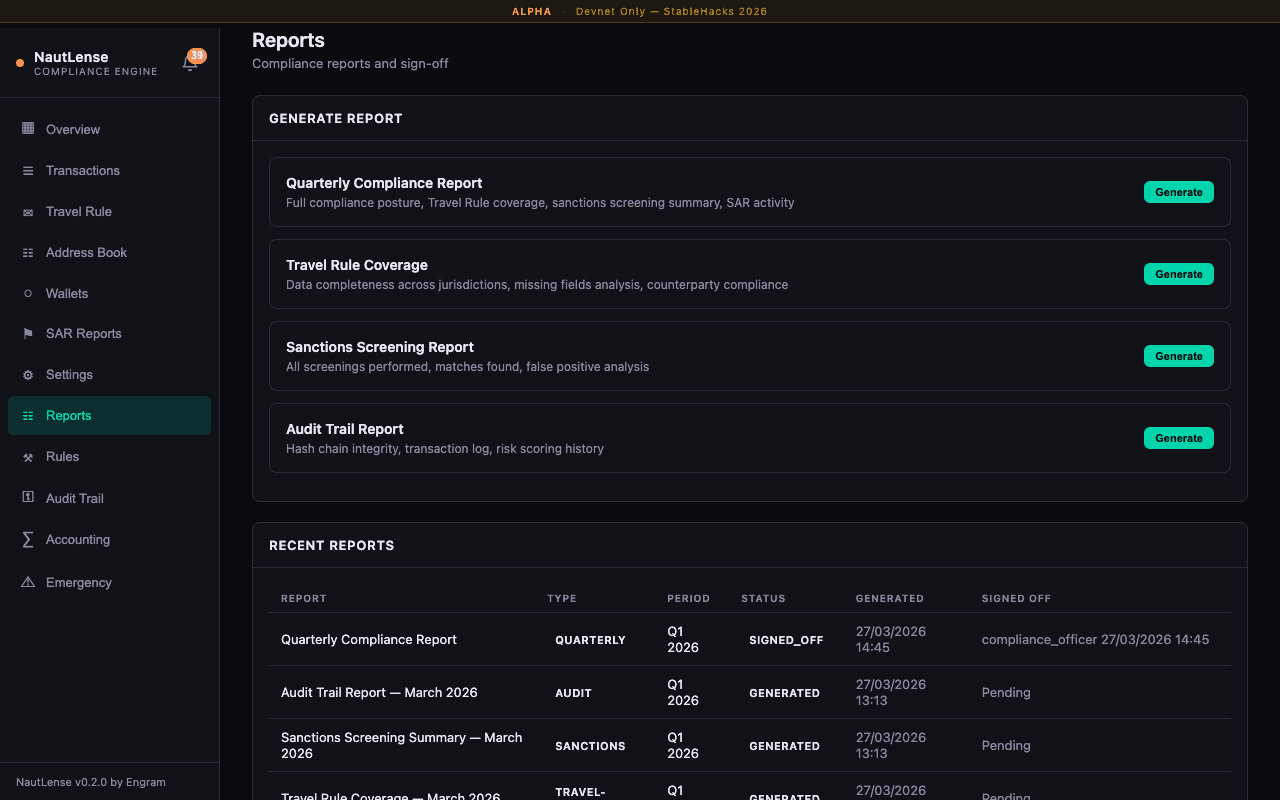
Task: Click the Transactions list icon
Action: click(x=28, y=170)
